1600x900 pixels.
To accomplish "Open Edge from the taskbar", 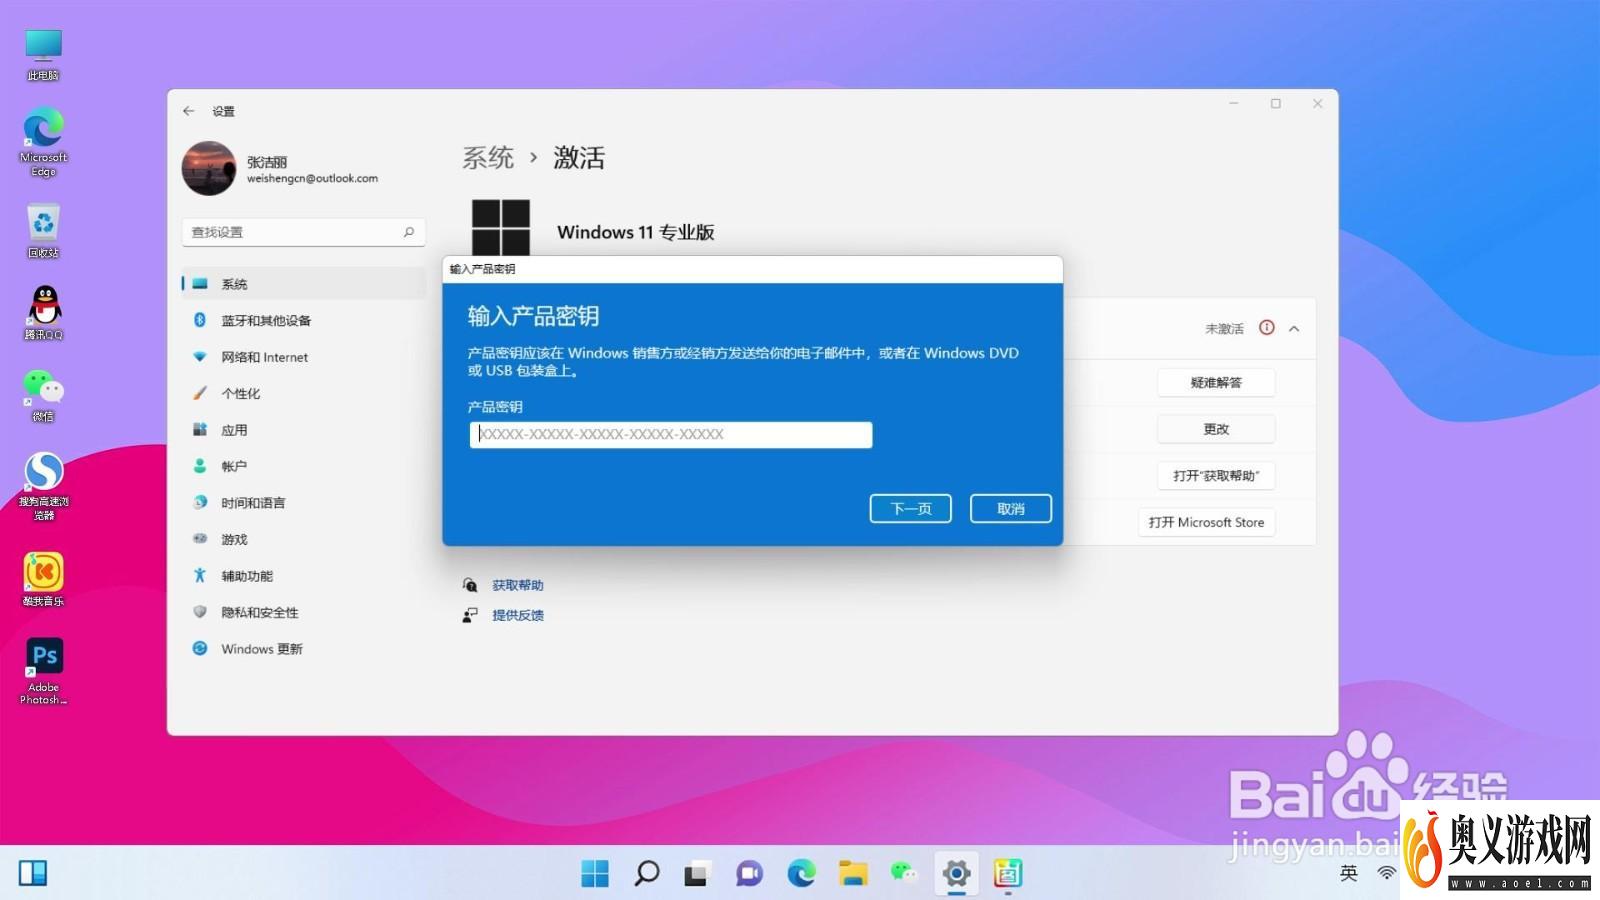I will point(801,873).
